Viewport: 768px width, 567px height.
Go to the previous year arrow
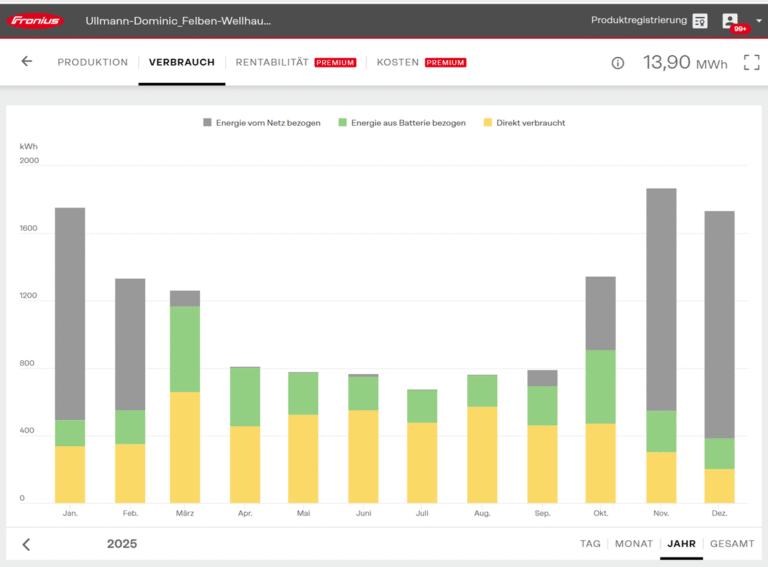[27, 544]
